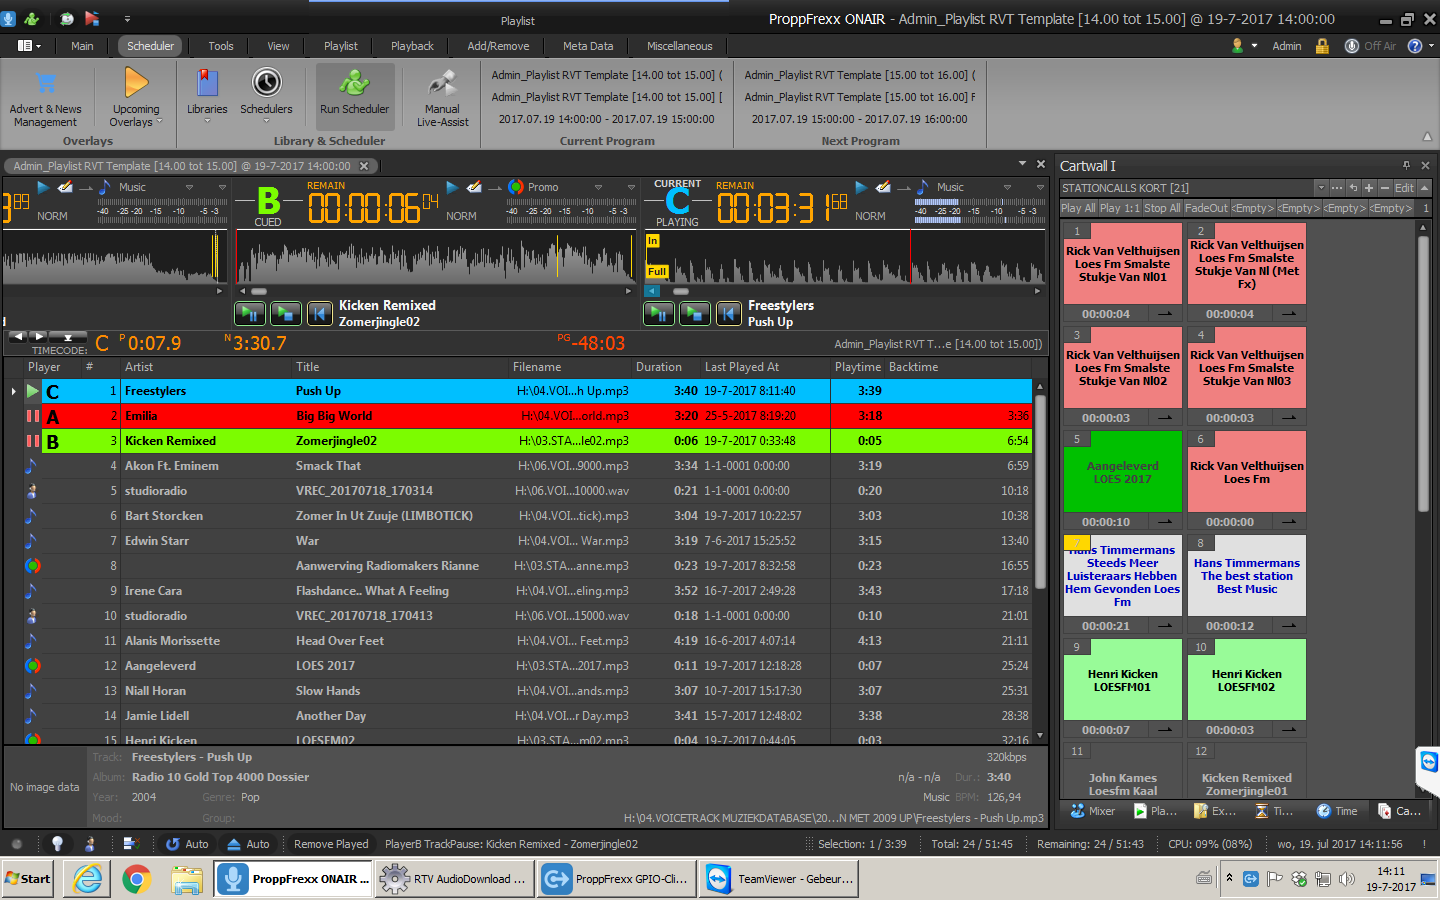Open Advert & News Management
1440x900 pixels.
pyautogui.click(x=46, y=98)
